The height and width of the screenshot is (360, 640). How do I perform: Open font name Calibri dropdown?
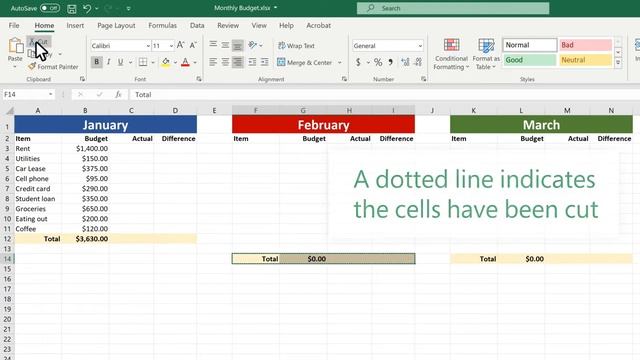(x=148, y=46)
